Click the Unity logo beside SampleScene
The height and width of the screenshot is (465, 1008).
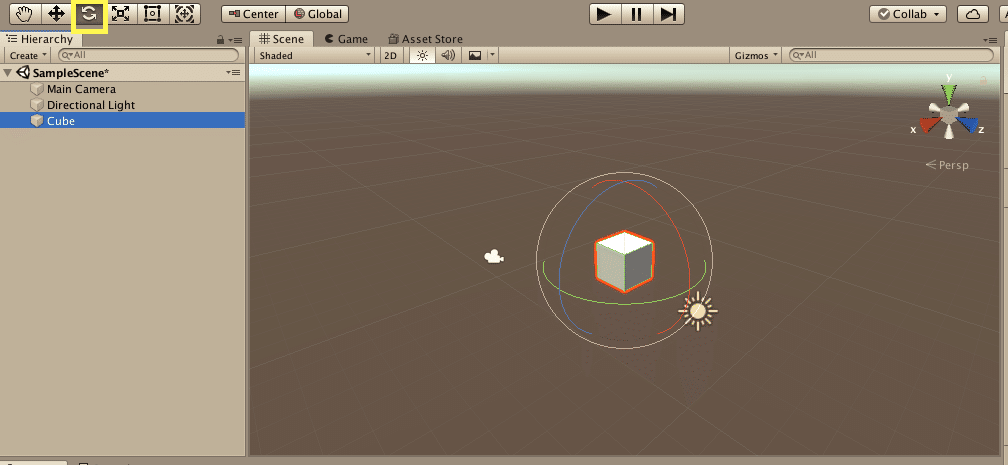24,73
